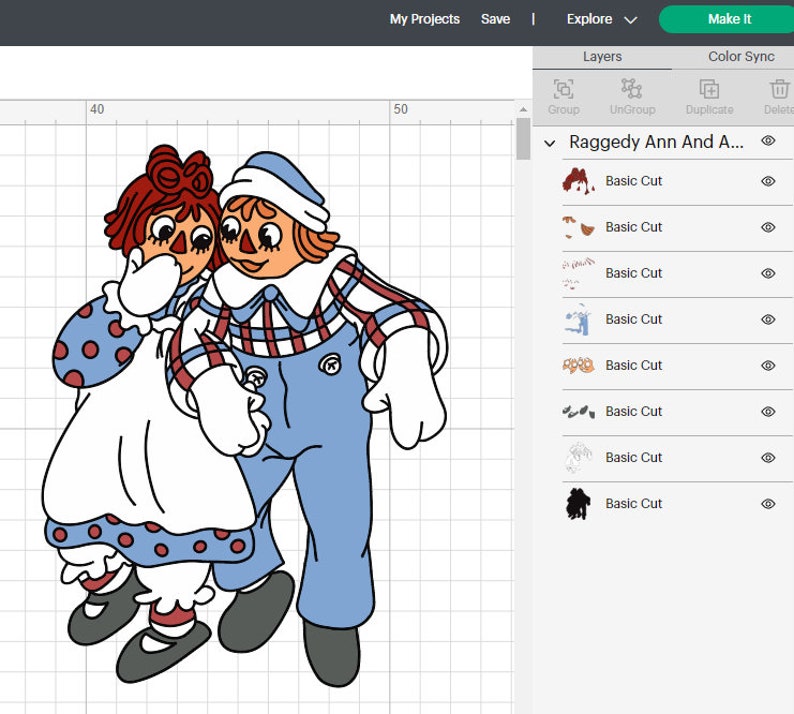Click Basic Cut label of orange faces layer
The width and height of the screenshot is (794, 714).
point(633,366)
